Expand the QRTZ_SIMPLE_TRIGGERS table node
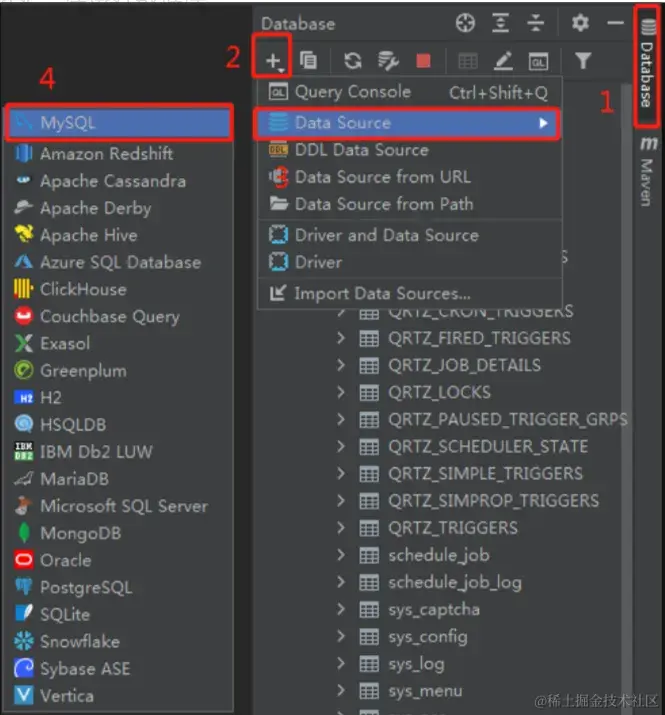Viewport: 665px width, 715px height. click(x=341, y=473)
